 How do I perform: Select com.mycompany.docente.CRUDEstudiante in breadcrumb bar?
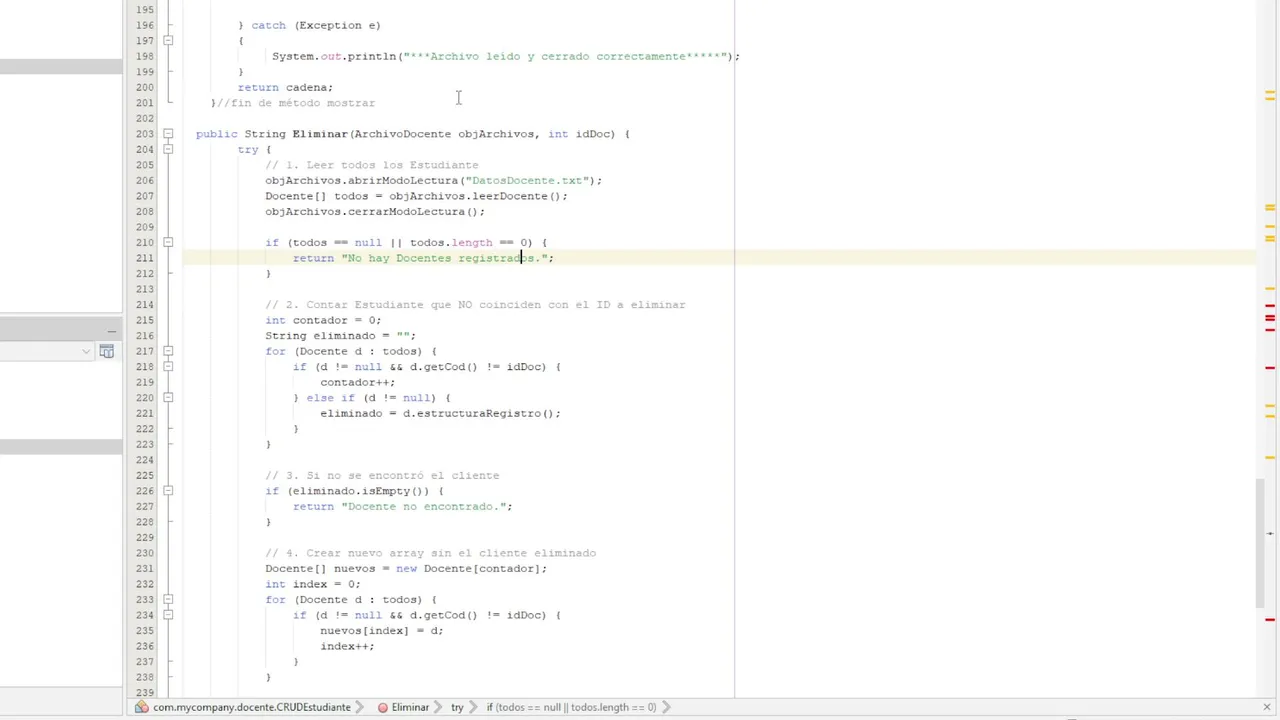(x=251, y=707)
